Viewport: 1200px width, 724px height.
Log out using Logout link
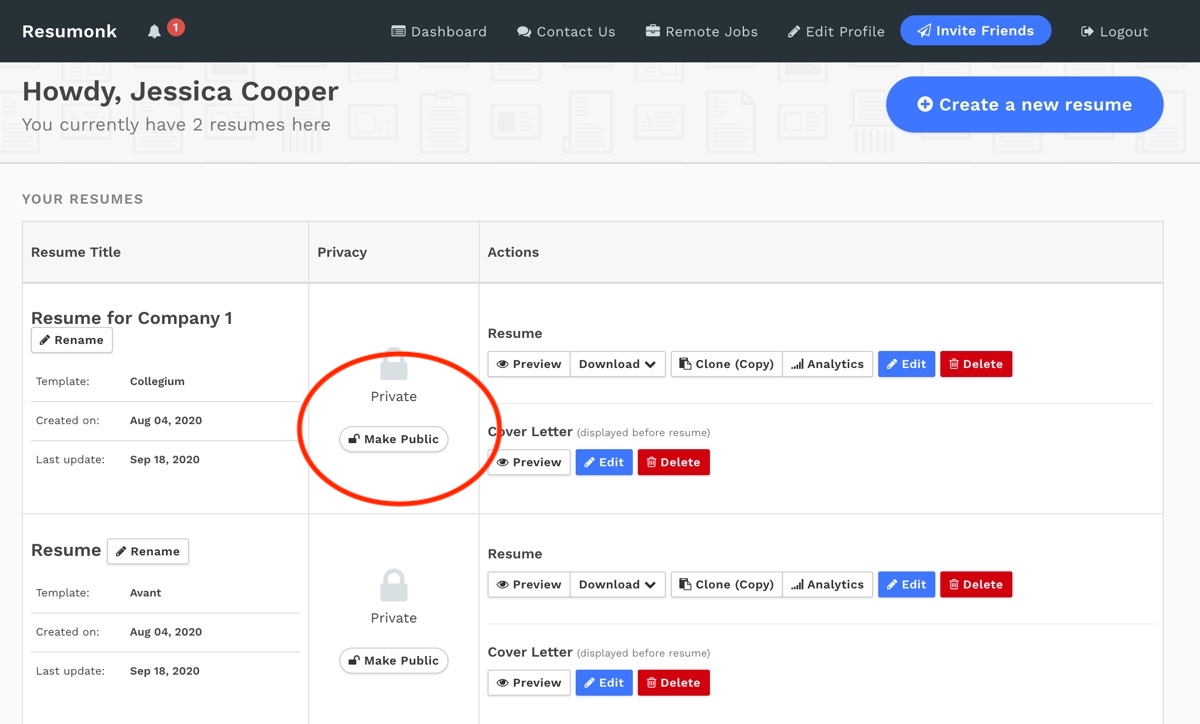pos(1114,31)
